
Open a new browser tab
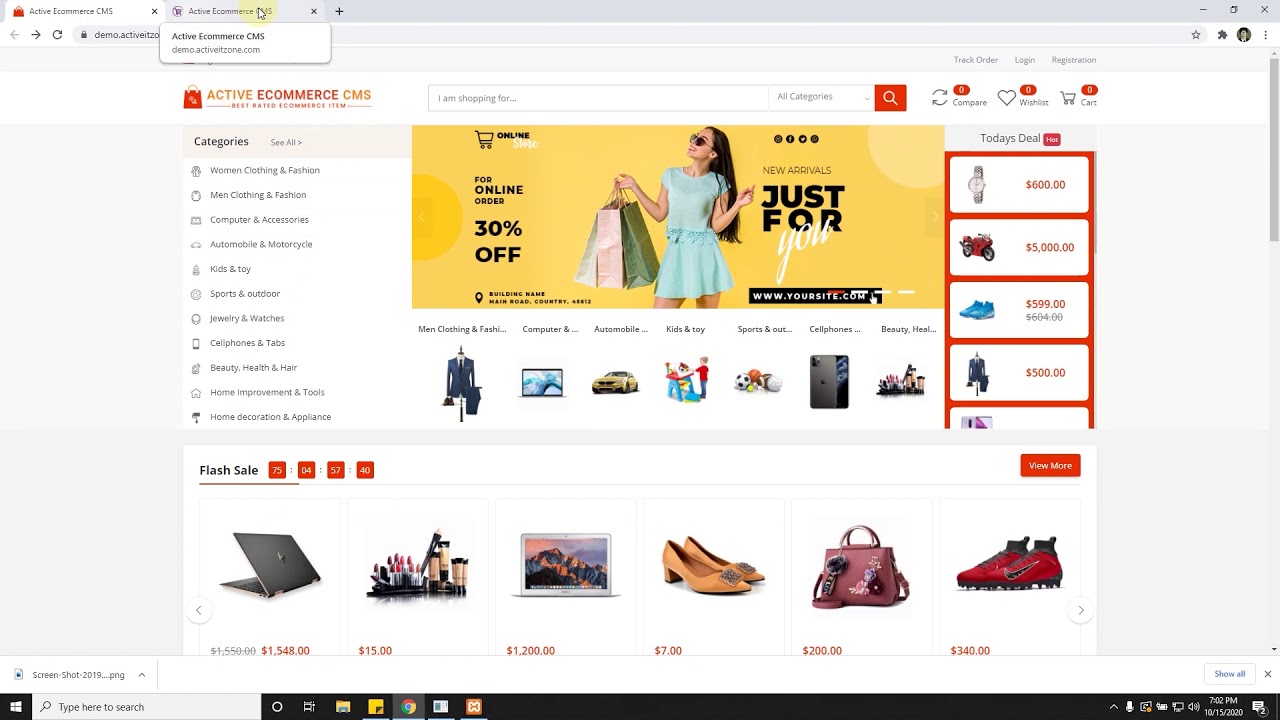(339, 11)
